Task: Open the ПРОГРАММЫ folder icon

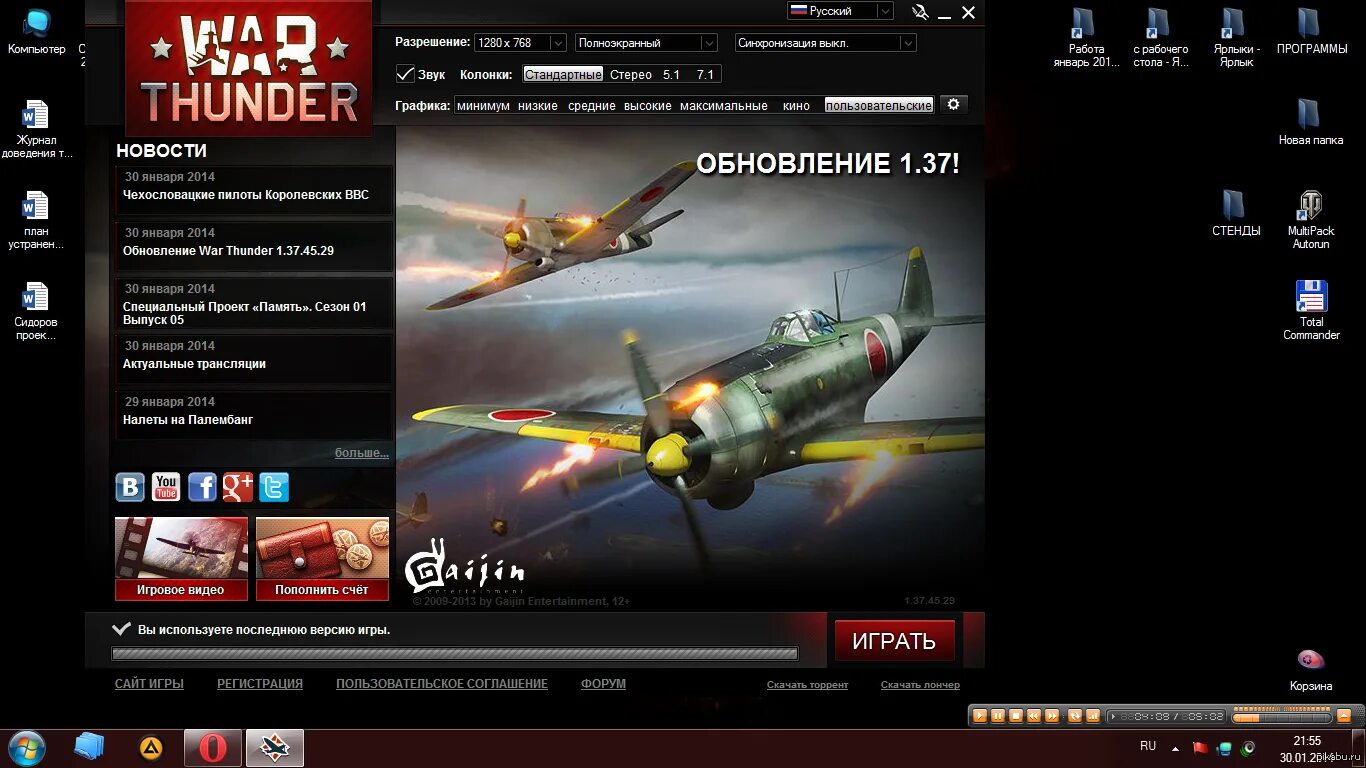Action: coord(1311,31)
